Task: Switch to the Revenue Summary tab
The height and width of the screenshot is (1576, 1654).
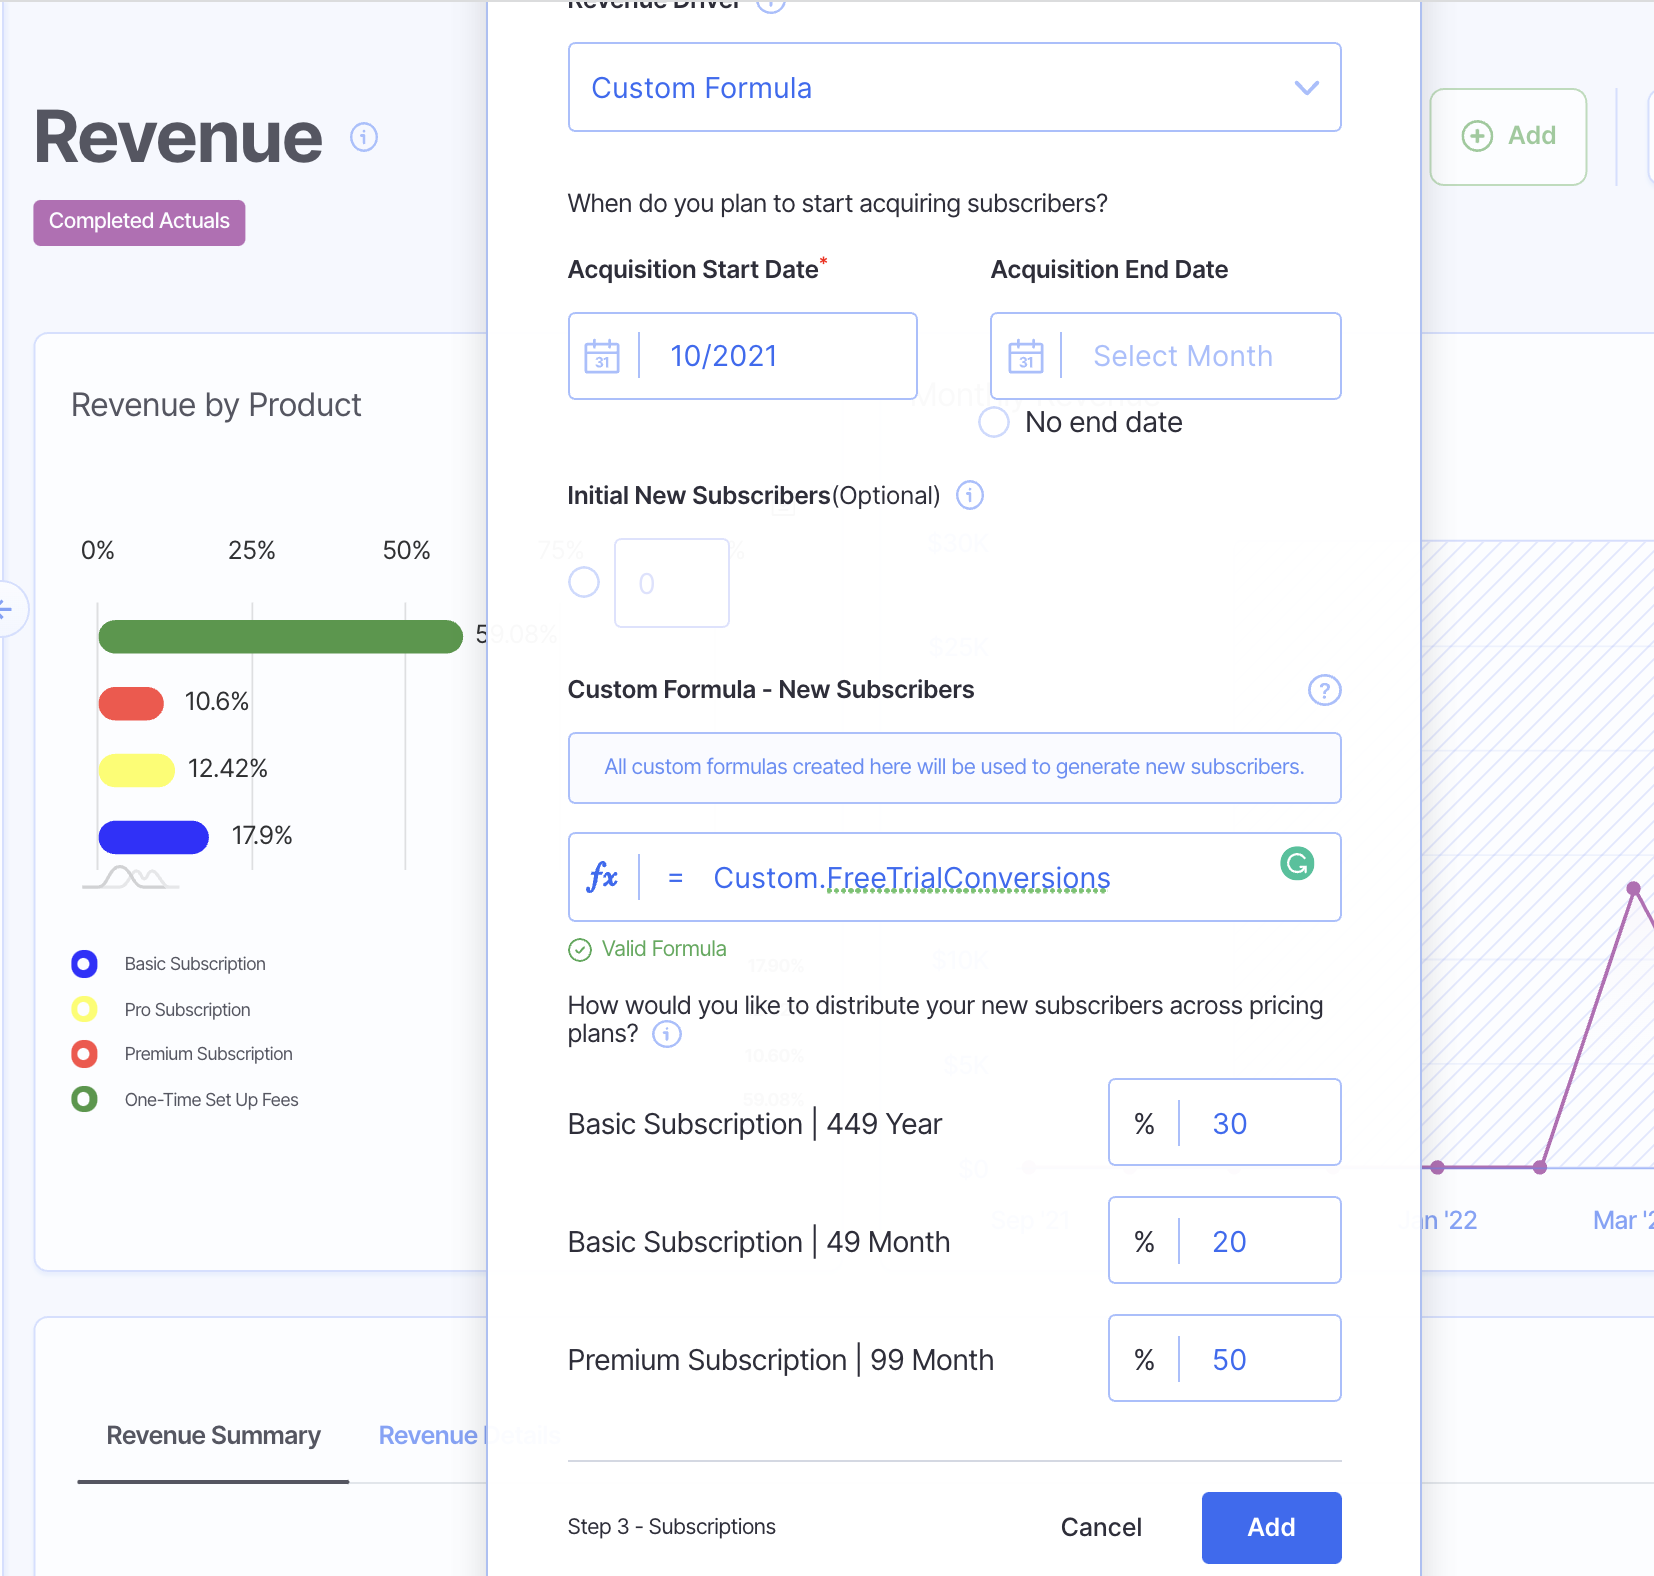Action: pyautogui.click(x=213, y=1435)
